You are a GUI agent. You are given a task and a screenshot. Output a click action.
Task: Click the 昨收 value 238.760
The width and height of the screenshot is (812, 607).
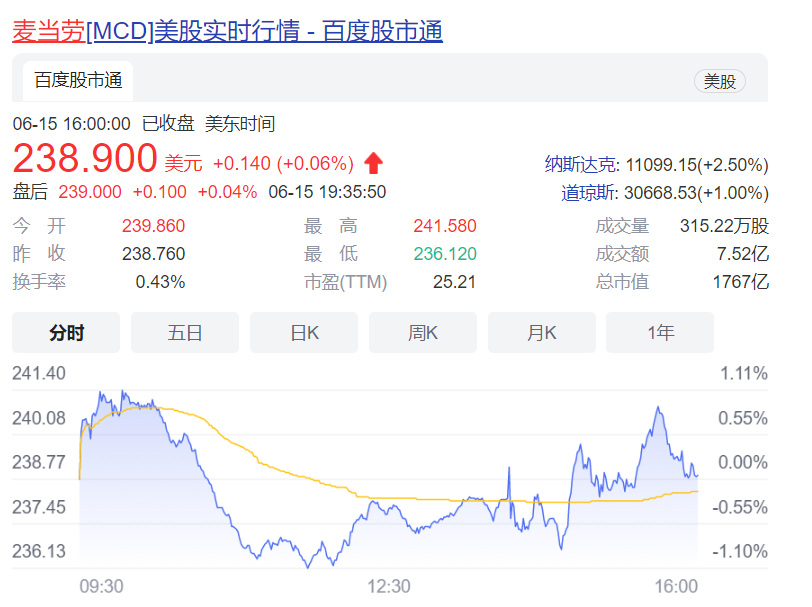pyautogui.click(x=153, y=254)
